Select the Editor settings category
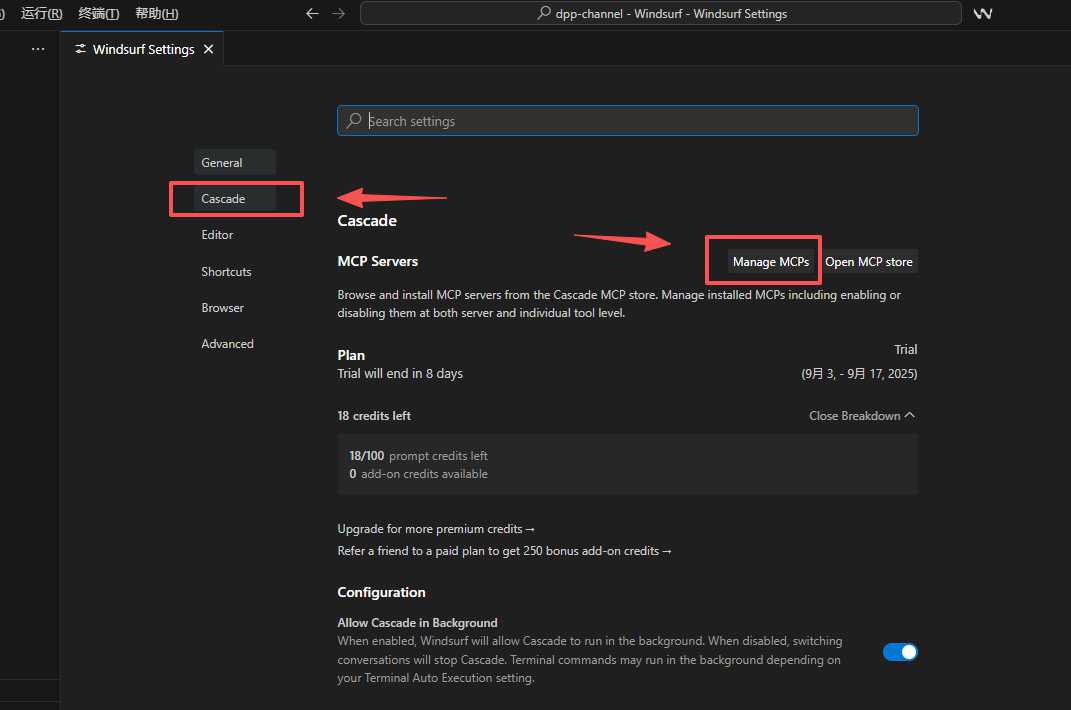 click(x=217, y=235)
